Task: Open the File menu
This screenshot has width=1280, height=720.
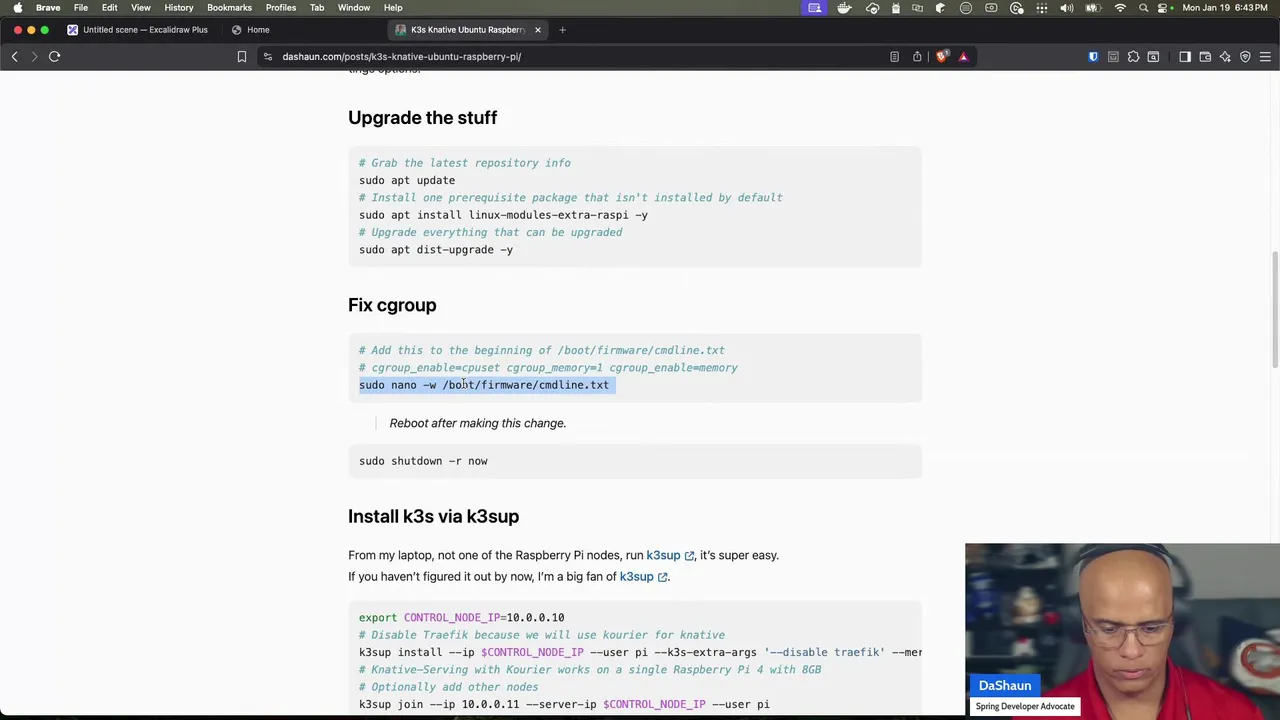Action: tap(80, 8)
